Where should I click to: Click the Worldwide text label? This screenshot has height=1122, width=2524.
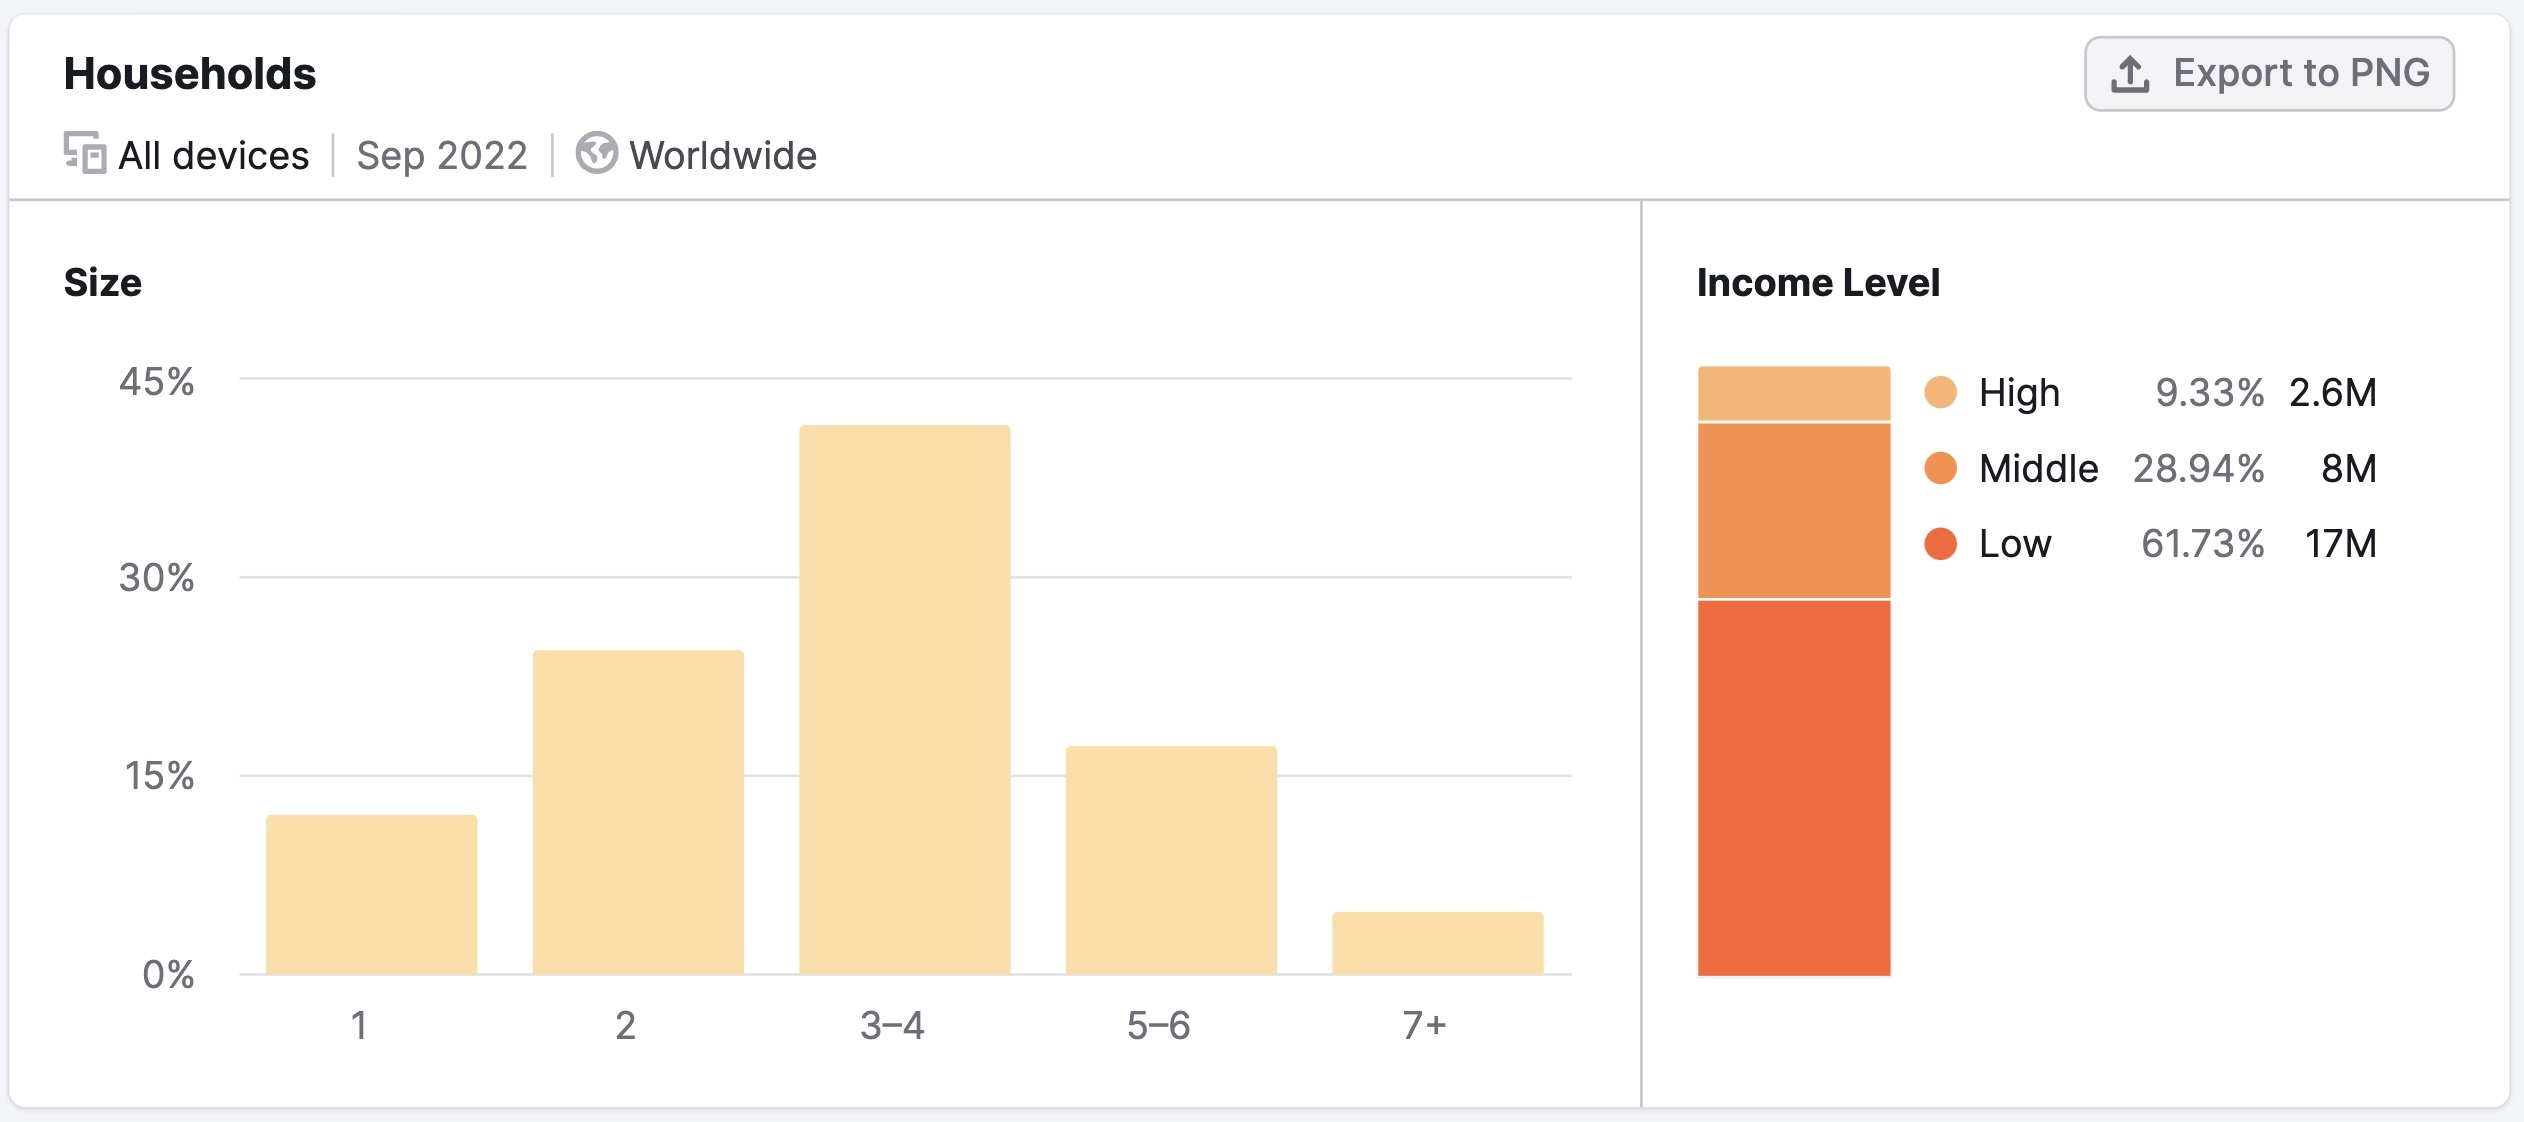723,155
